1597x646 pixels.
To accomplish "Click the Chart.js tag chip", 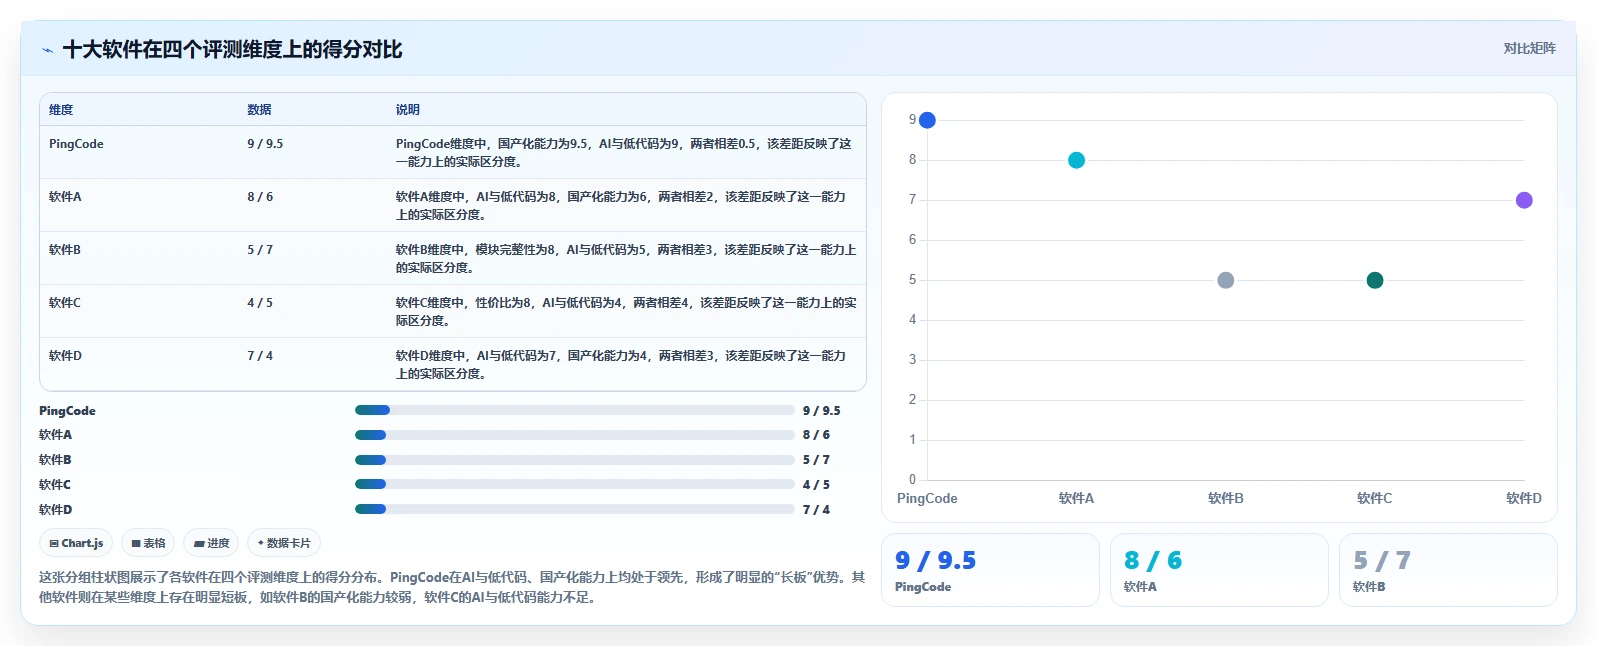I will click(x=76, y=543).
